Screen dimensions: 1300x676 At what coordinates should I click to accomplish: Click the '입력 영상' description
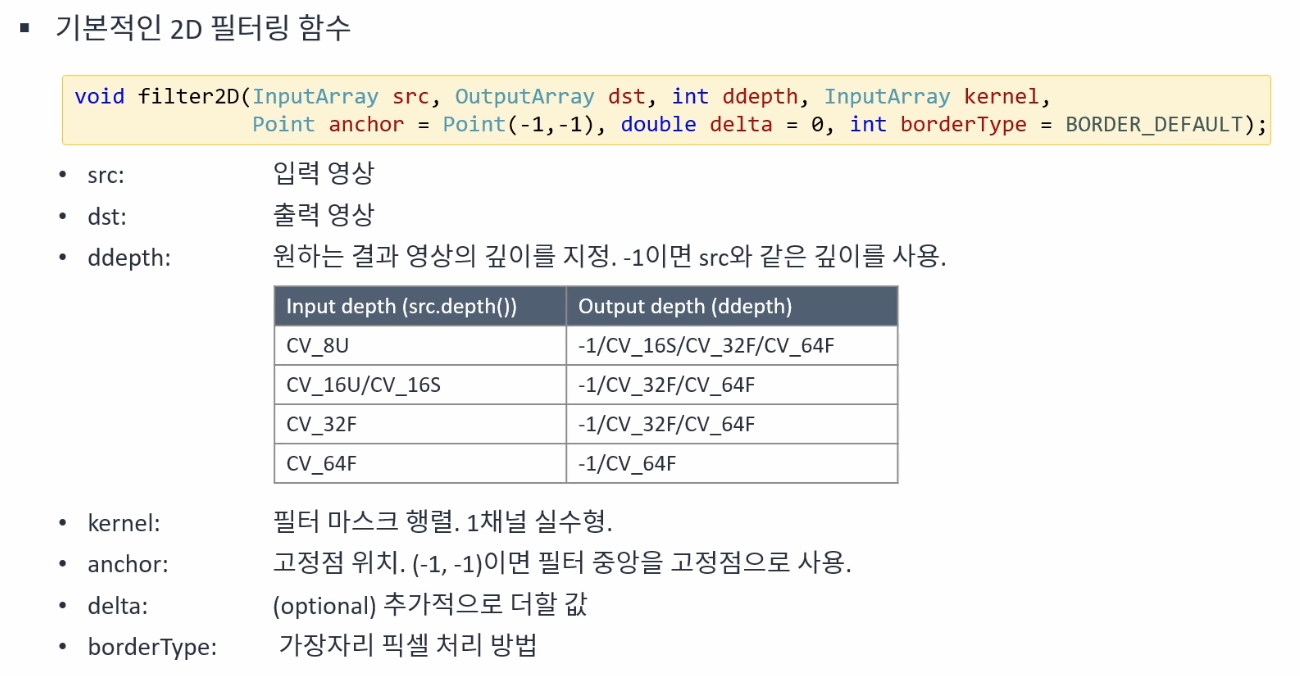point(323,173)
